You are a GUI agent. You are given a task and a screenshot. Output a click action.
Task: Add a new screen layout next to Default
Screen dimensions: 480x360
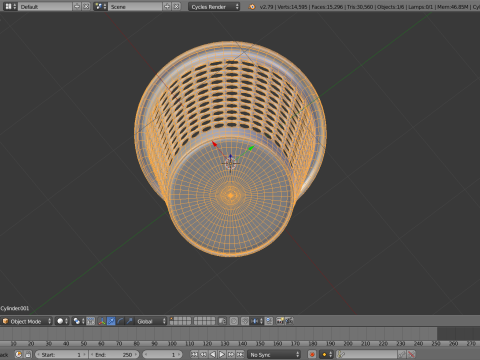[77, 6]
